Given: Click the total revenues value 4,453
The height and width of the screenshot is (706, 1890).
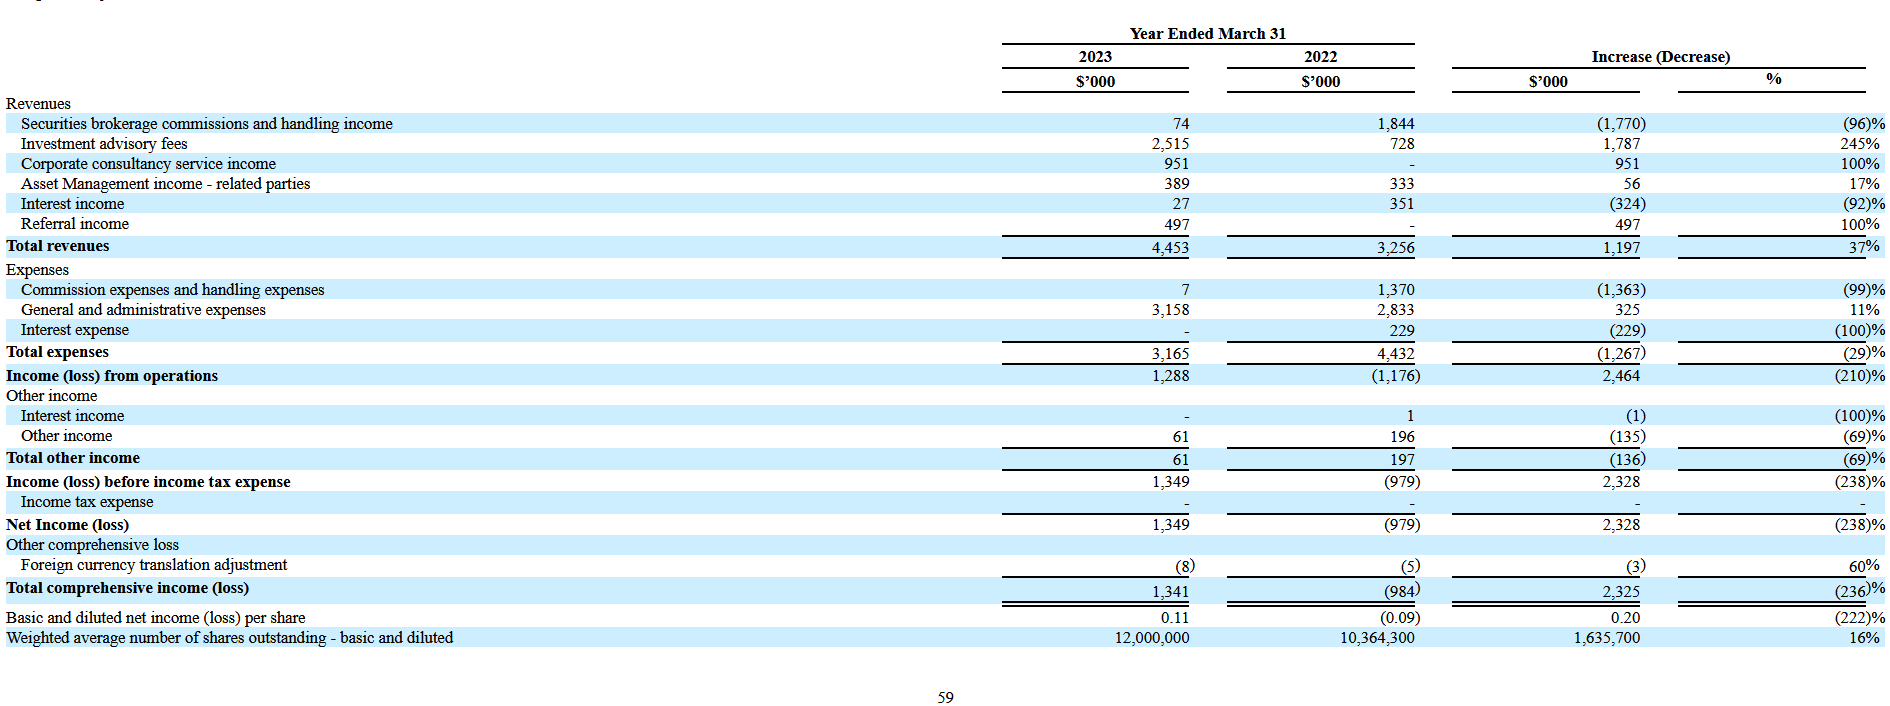Looking at the screenshot, I should click(1170, 248).
